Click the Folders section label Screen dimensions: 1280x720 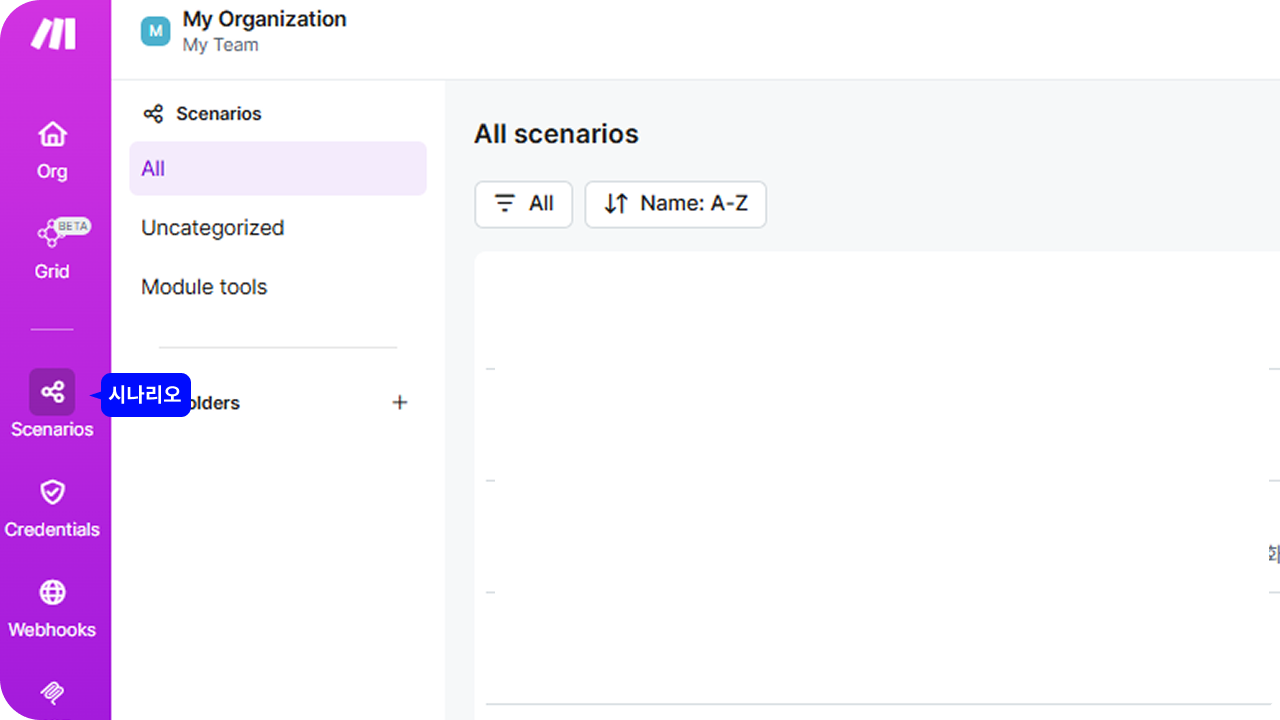tap(214, 403)
